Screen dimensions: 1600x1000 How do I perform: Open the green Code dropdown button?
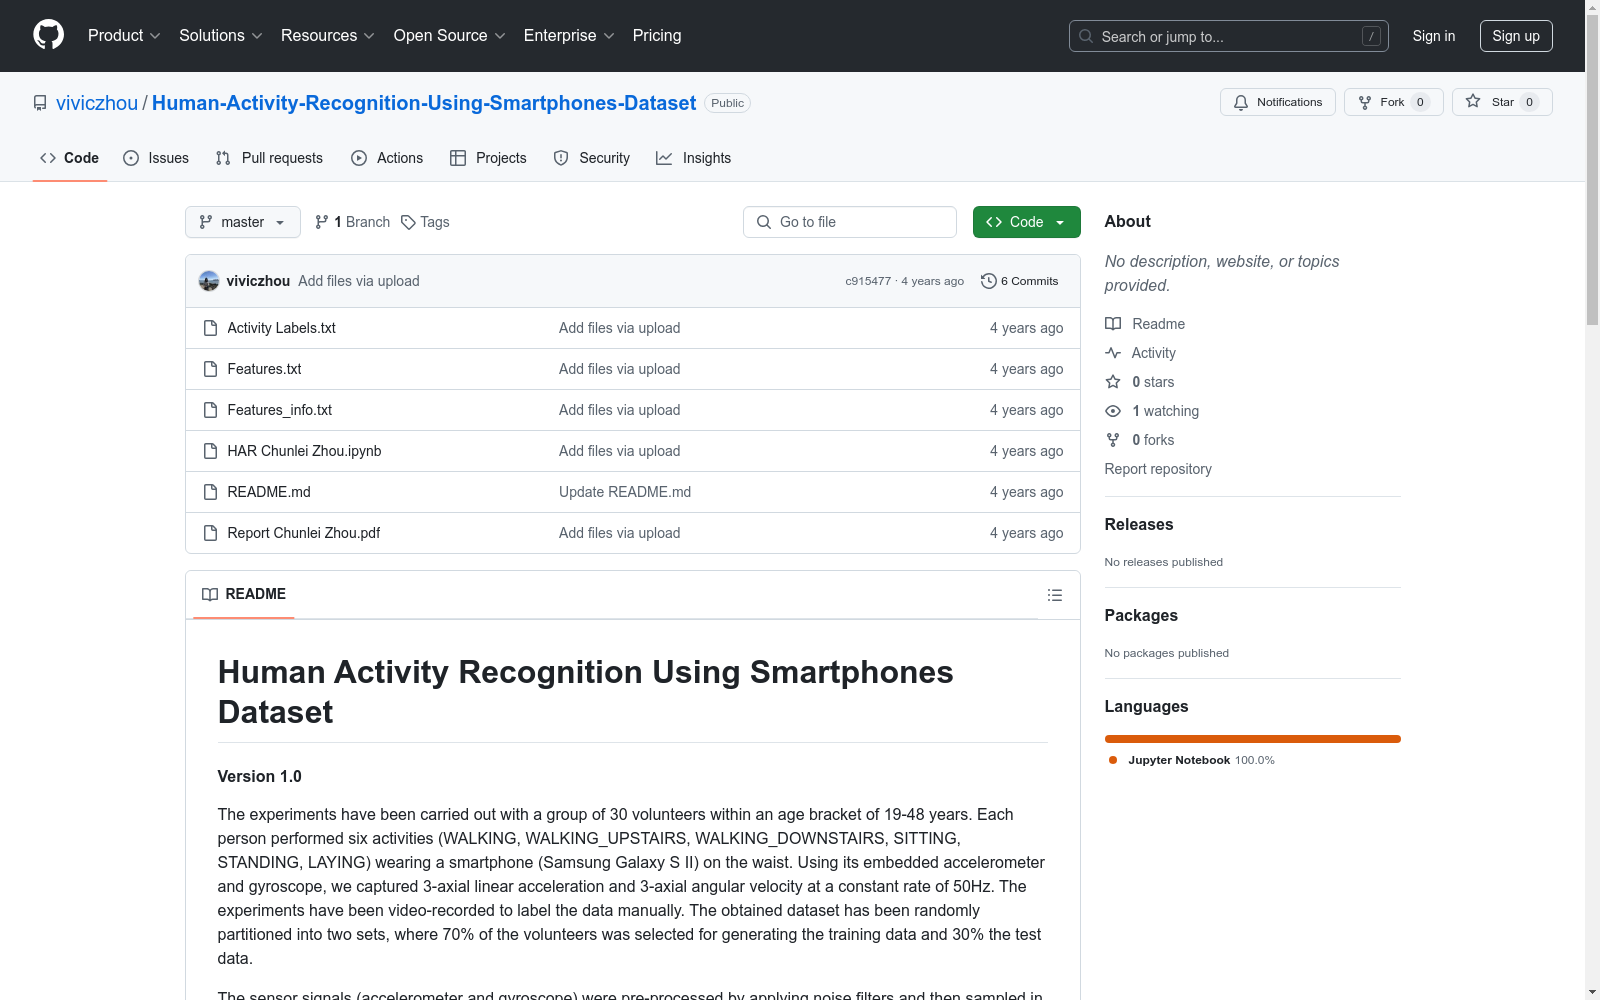coord(1026,222)
